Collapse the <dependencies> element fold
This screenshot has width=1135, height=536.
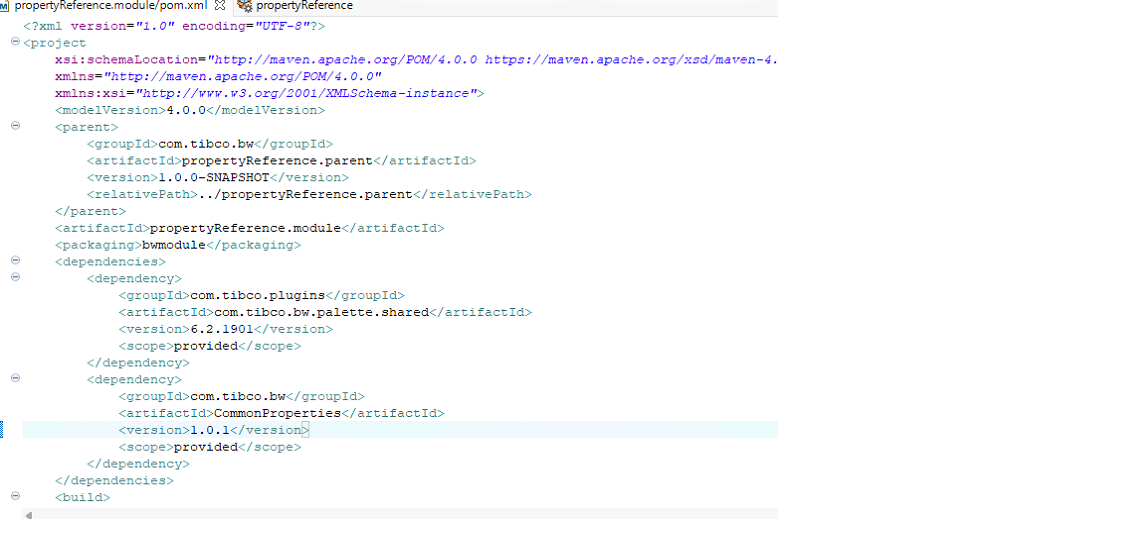point(16,261)
